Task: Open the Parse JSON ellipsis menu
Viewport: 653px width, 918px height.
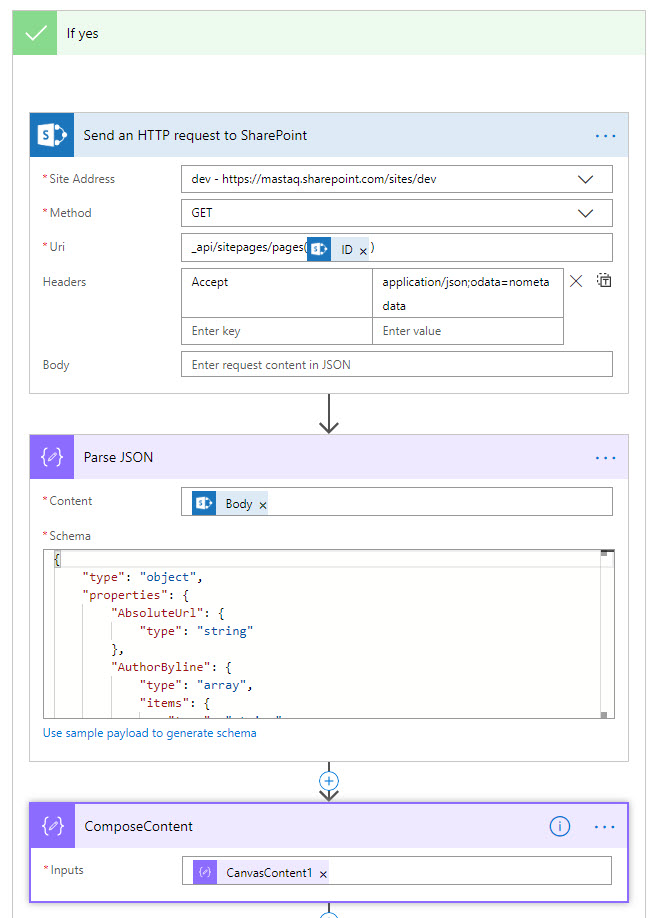Action: click(605, 457)
